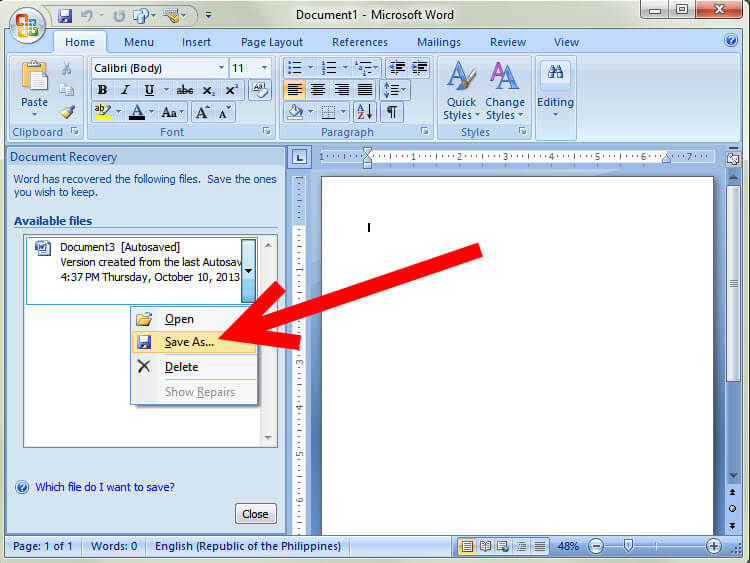Image resolution: width=750 pixels, height=563 pixels.
Task: Toggle Center alignment
Action: [x=318, y=90]
